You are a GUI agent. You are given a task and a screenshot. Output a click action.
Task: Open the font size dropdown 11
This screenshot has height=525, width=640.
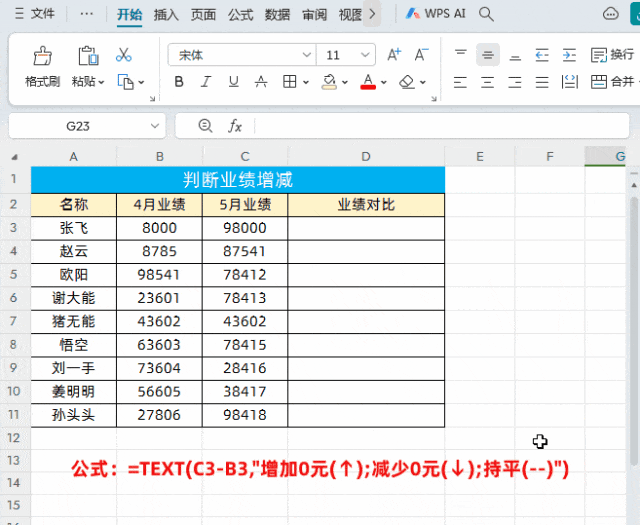(365, 55)
